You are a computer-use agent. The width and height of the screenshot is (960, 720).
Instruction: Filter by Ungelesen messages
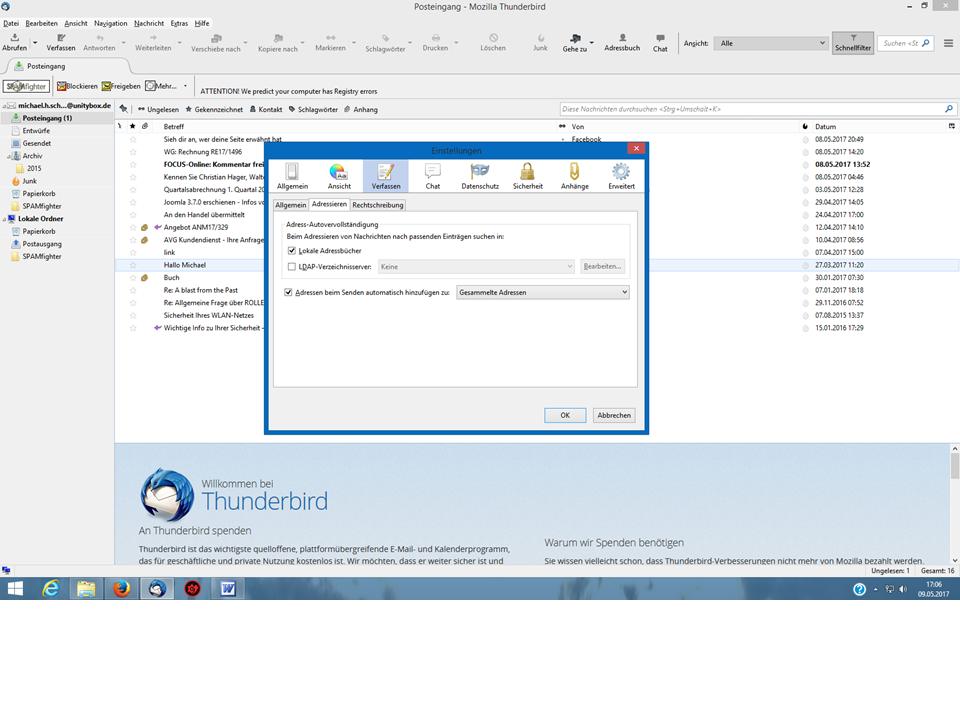(158, 110)
